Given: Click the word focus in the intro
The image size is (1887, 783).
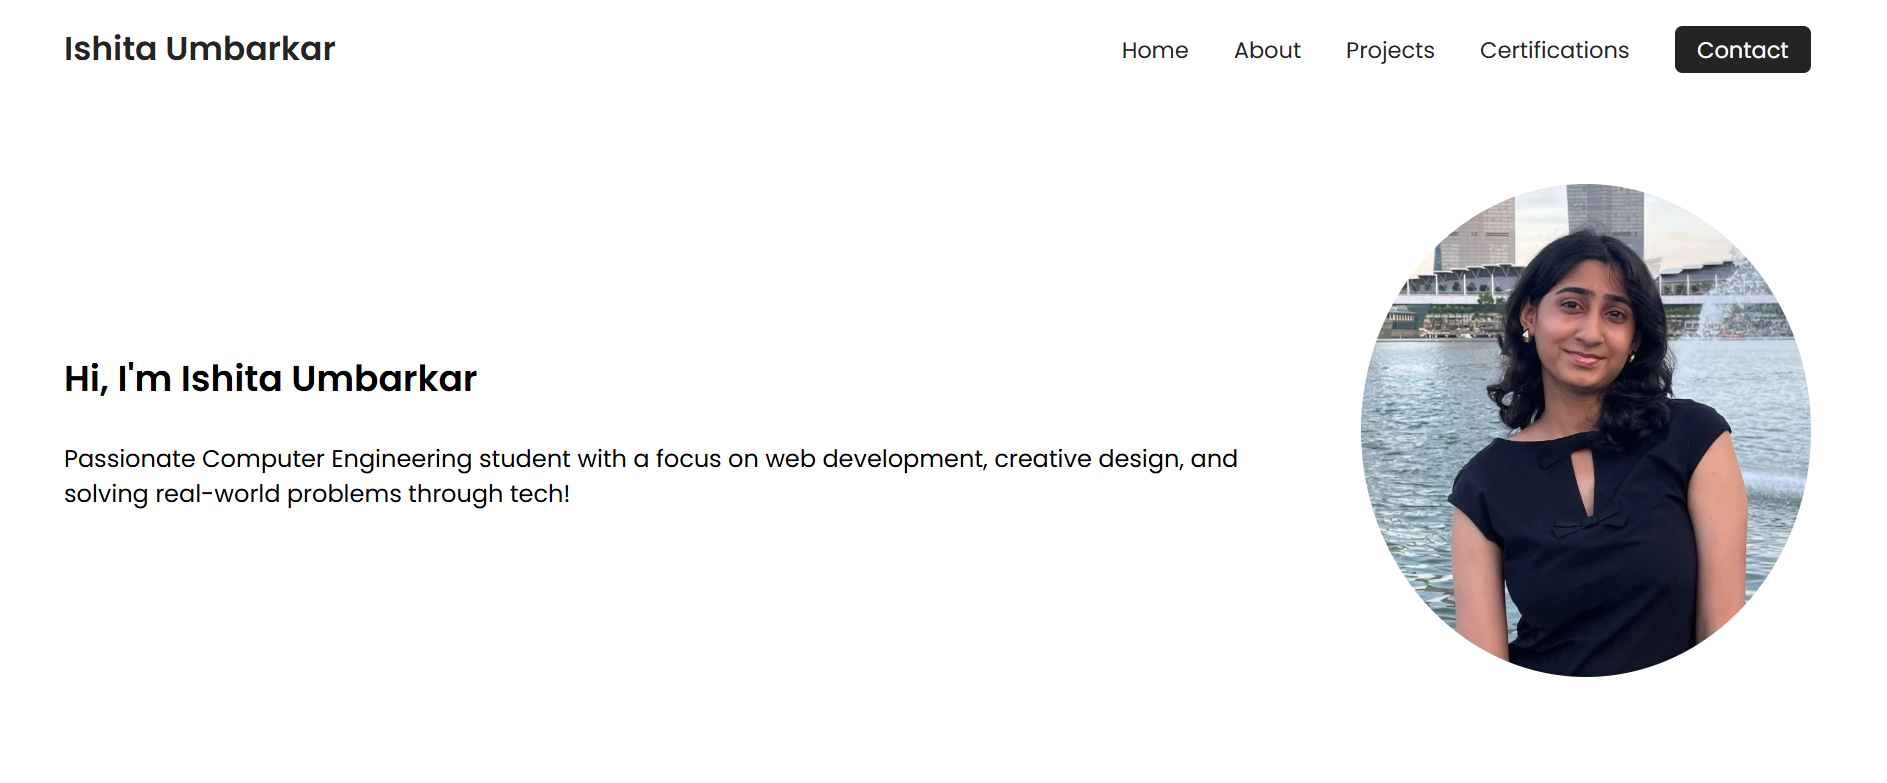Looking at the screenshot, I should point(688,459).
